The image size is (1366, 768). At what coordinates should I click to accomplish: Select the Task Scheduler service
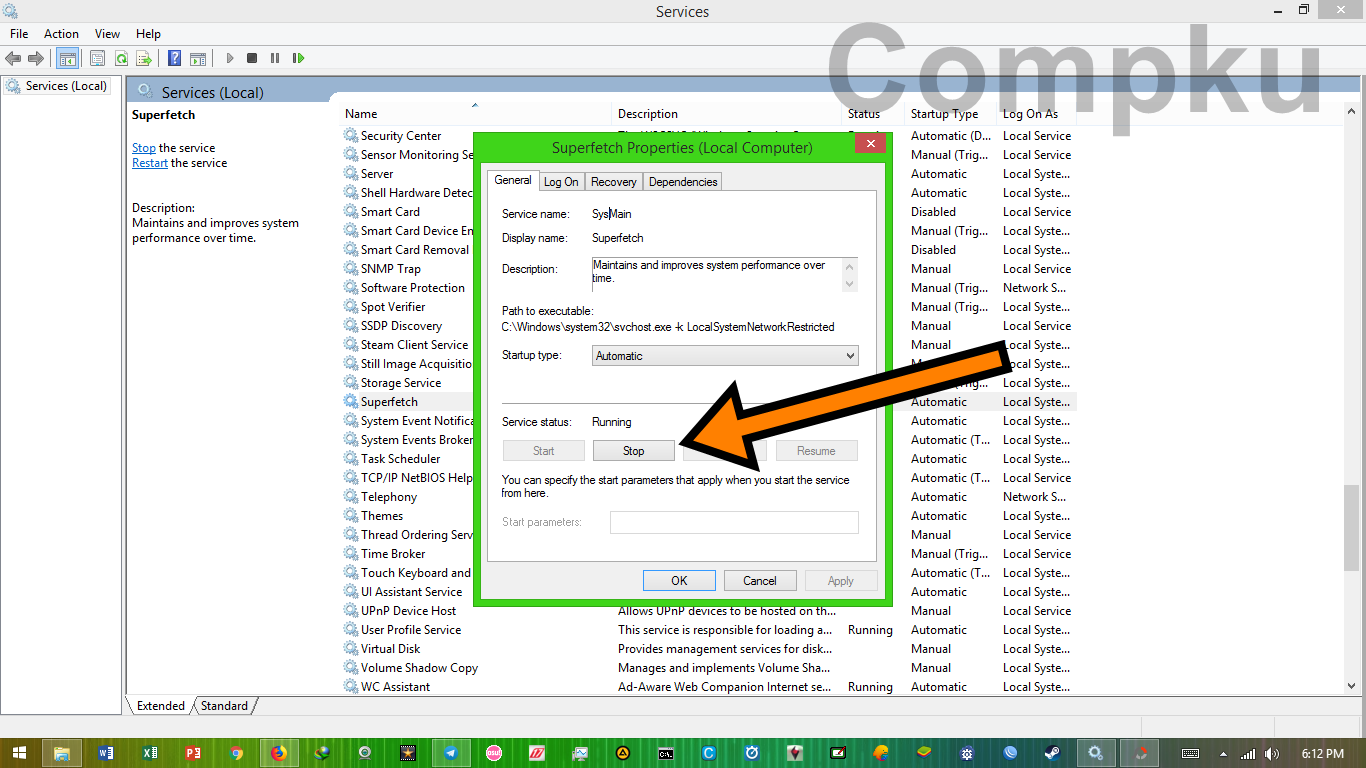tap(400, 459)
